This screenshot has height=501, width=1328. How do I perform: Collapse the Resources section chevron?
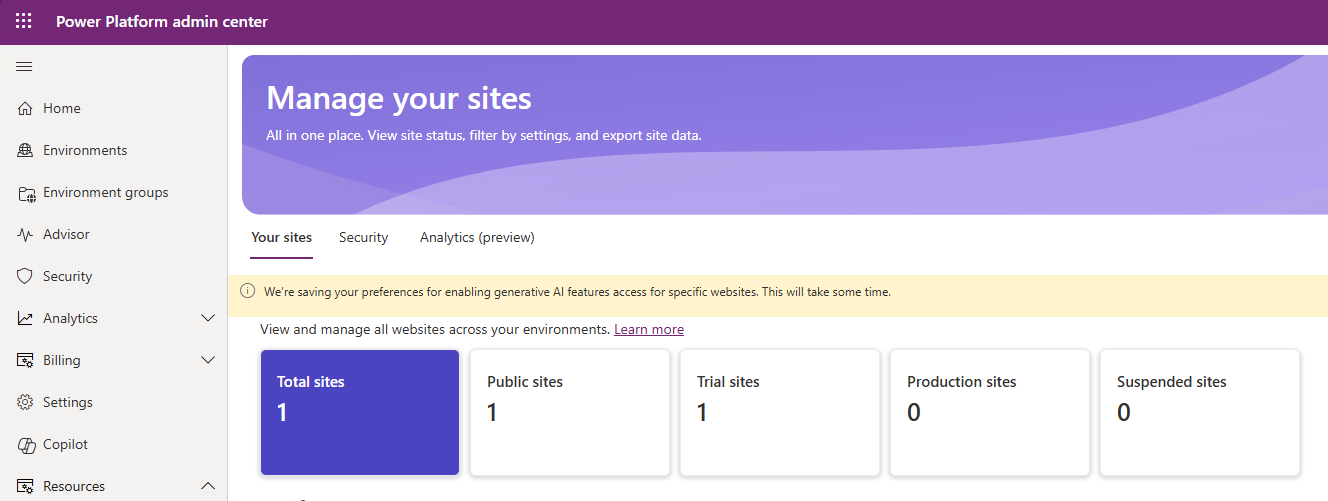208,487
